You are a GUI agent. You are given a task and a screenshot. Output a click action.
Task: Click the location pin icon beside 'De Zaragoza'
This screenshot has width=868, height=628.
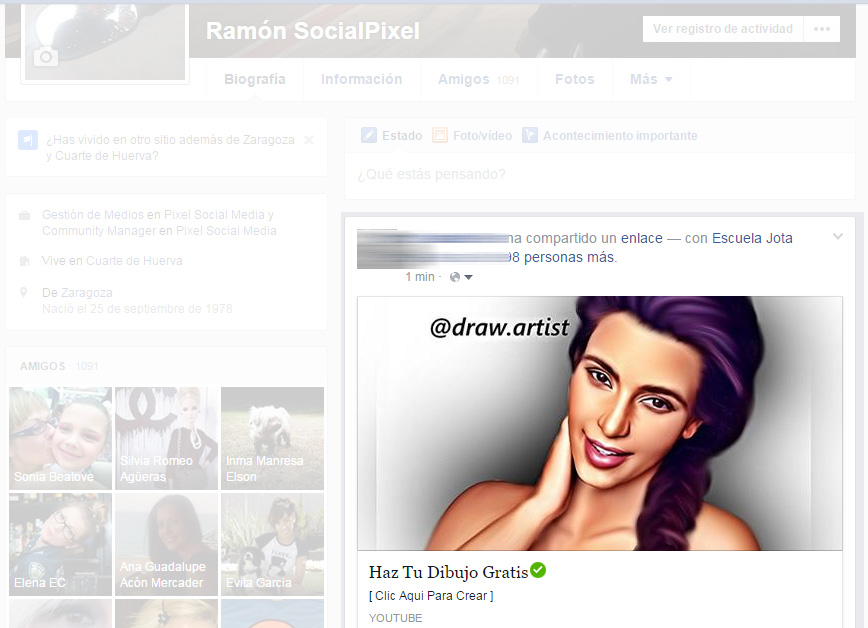coord(23,292)
